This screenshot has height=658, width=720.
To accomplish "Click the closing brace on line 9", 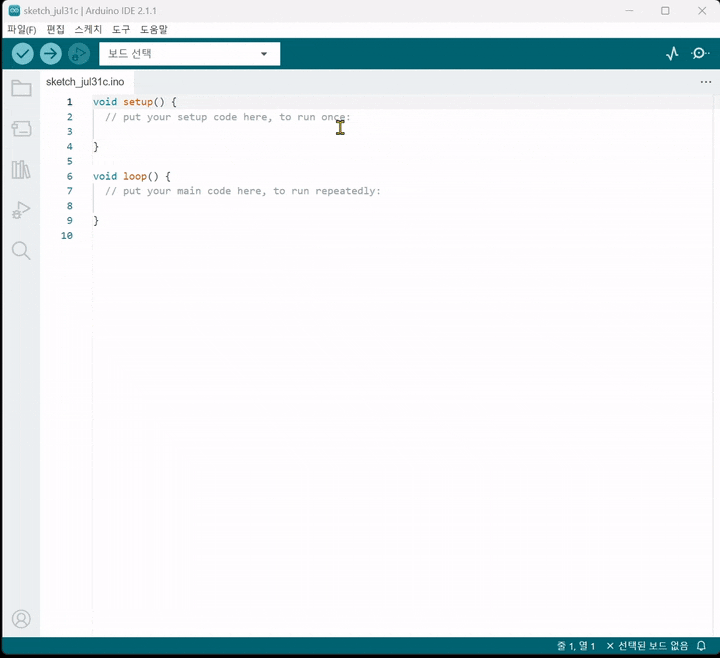I will pyautogui.click(x=96, y=221).
